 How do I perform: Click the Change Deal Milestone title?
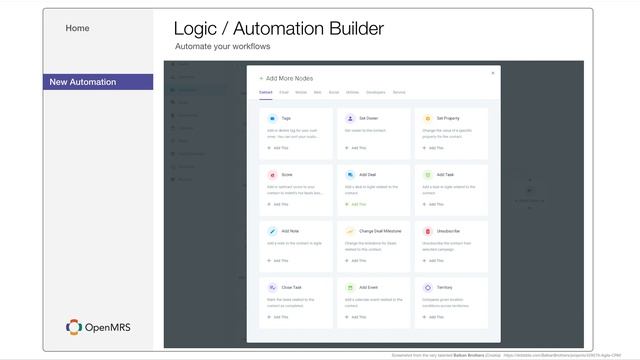pos(380,231)
